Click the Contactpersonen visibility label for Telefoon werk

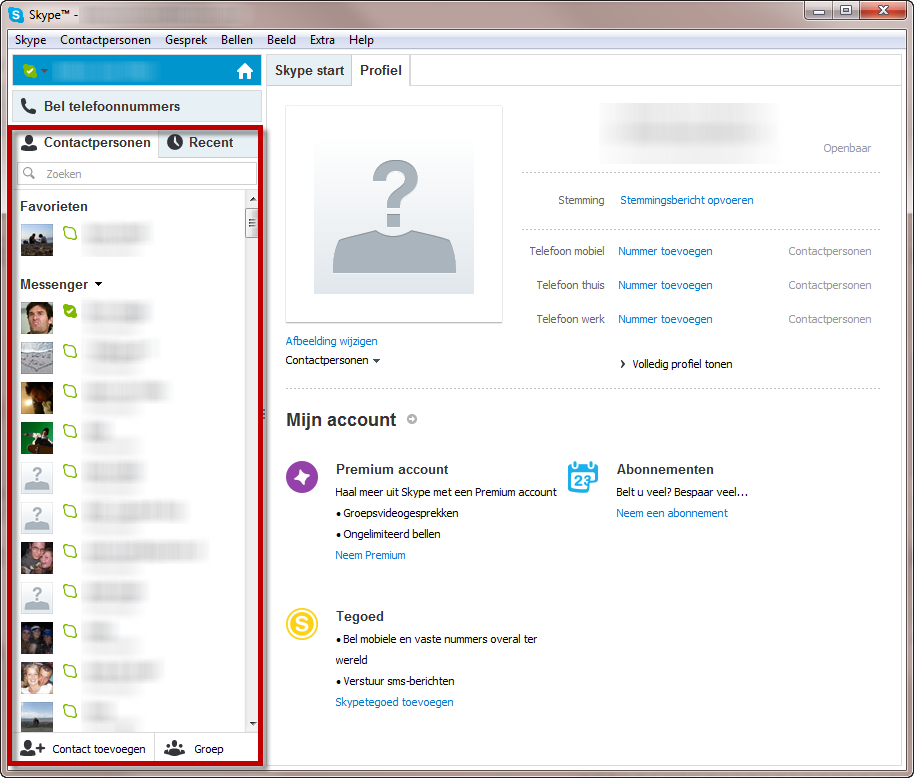point(830,319)
